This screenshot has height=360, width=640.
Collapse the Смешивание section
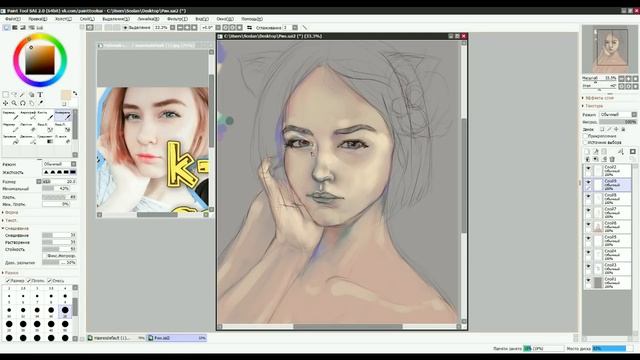16,229
